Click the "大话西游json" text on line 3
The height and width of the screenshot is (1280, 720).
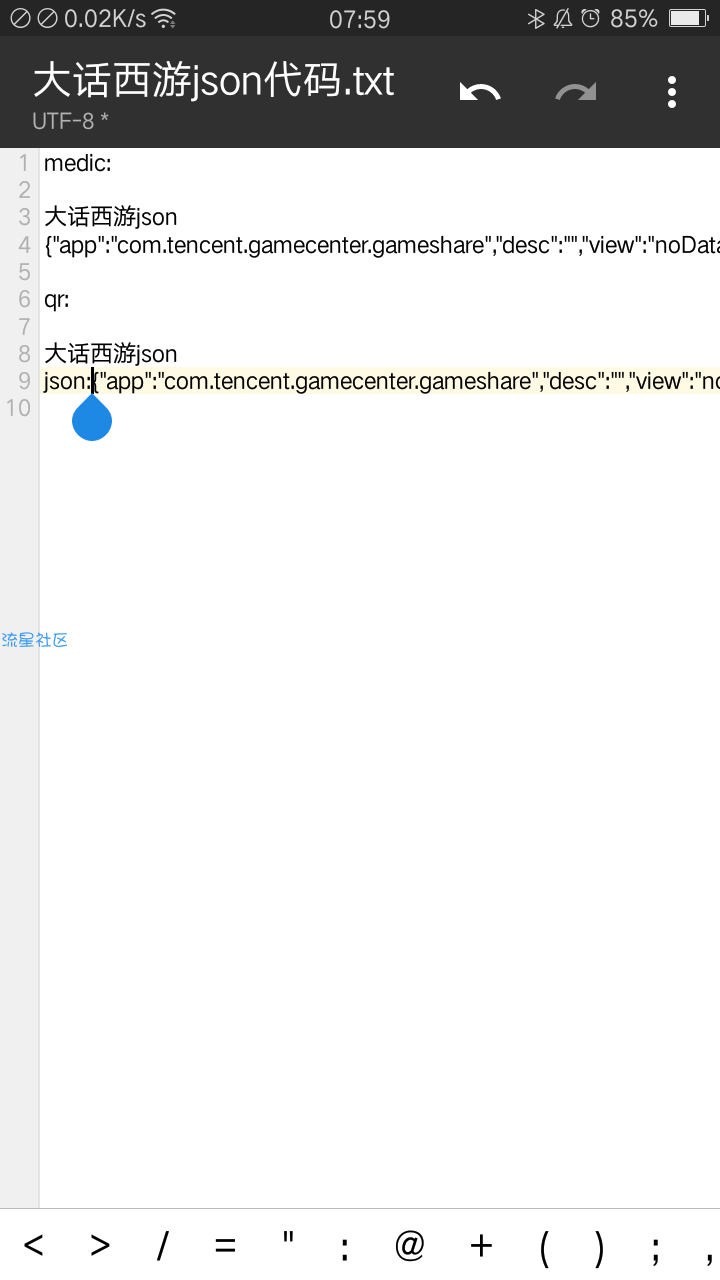110,217
